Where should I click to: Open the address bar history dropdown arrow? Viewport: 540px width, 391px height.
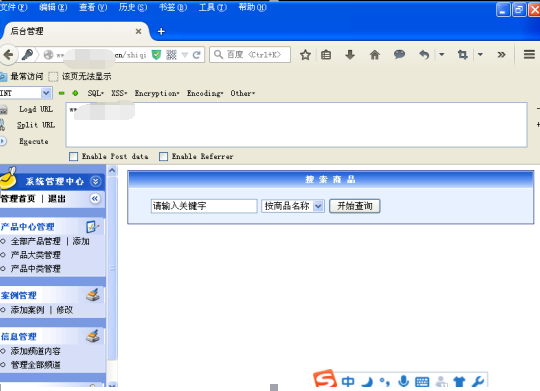185,54
